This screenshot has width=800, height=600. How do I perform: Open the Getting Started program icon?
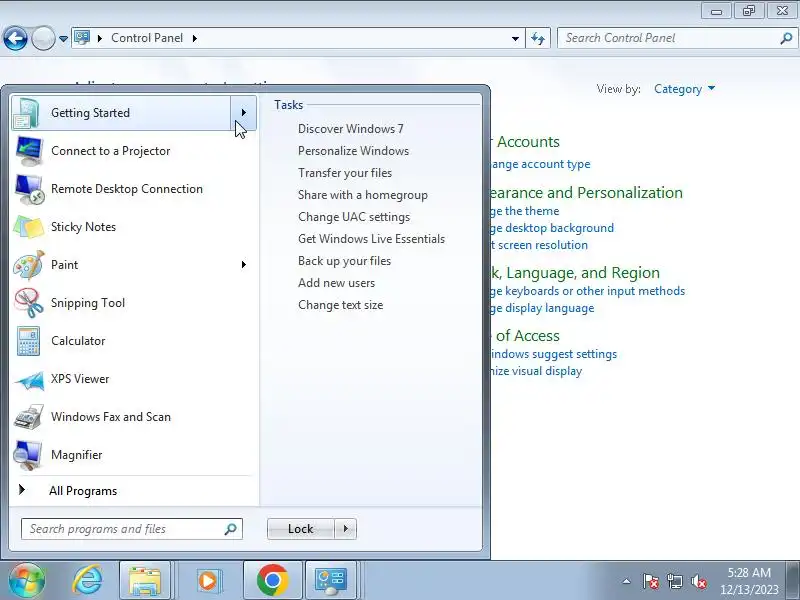point(27,113)
